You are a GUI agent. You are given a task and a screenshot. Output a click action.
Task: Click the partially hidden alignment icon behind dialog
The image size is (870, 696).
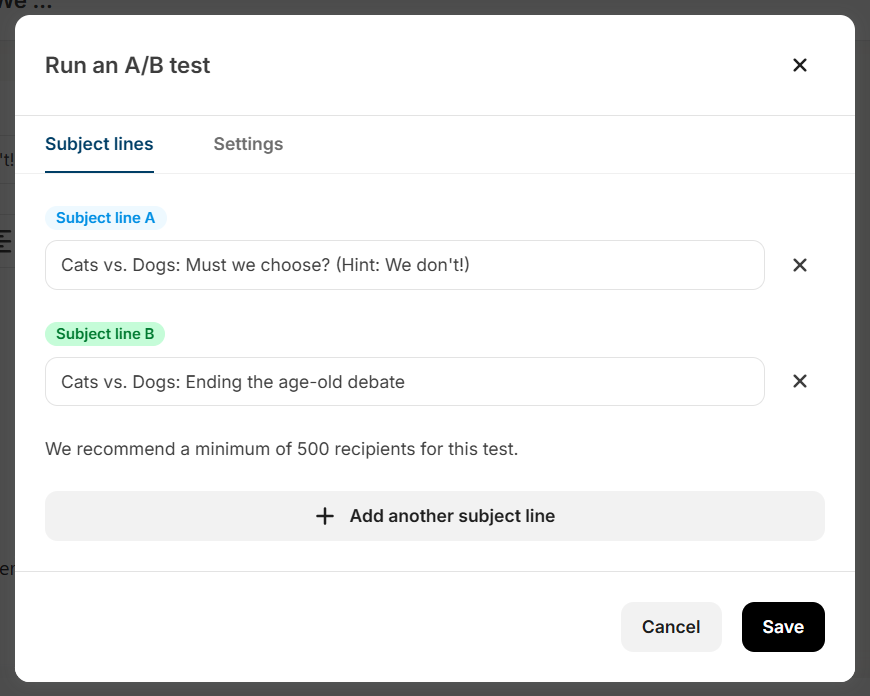click(6, 240)
